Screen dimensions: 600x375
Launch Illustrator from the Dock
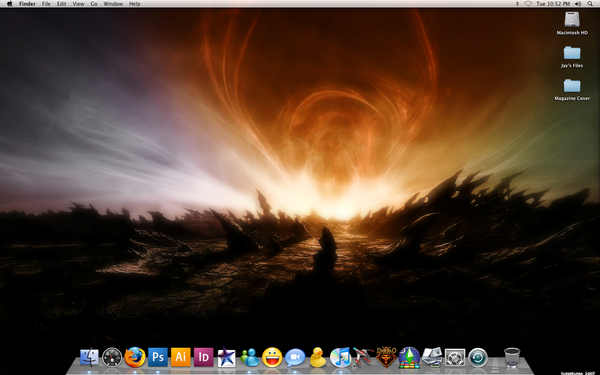tap(181, 357)
